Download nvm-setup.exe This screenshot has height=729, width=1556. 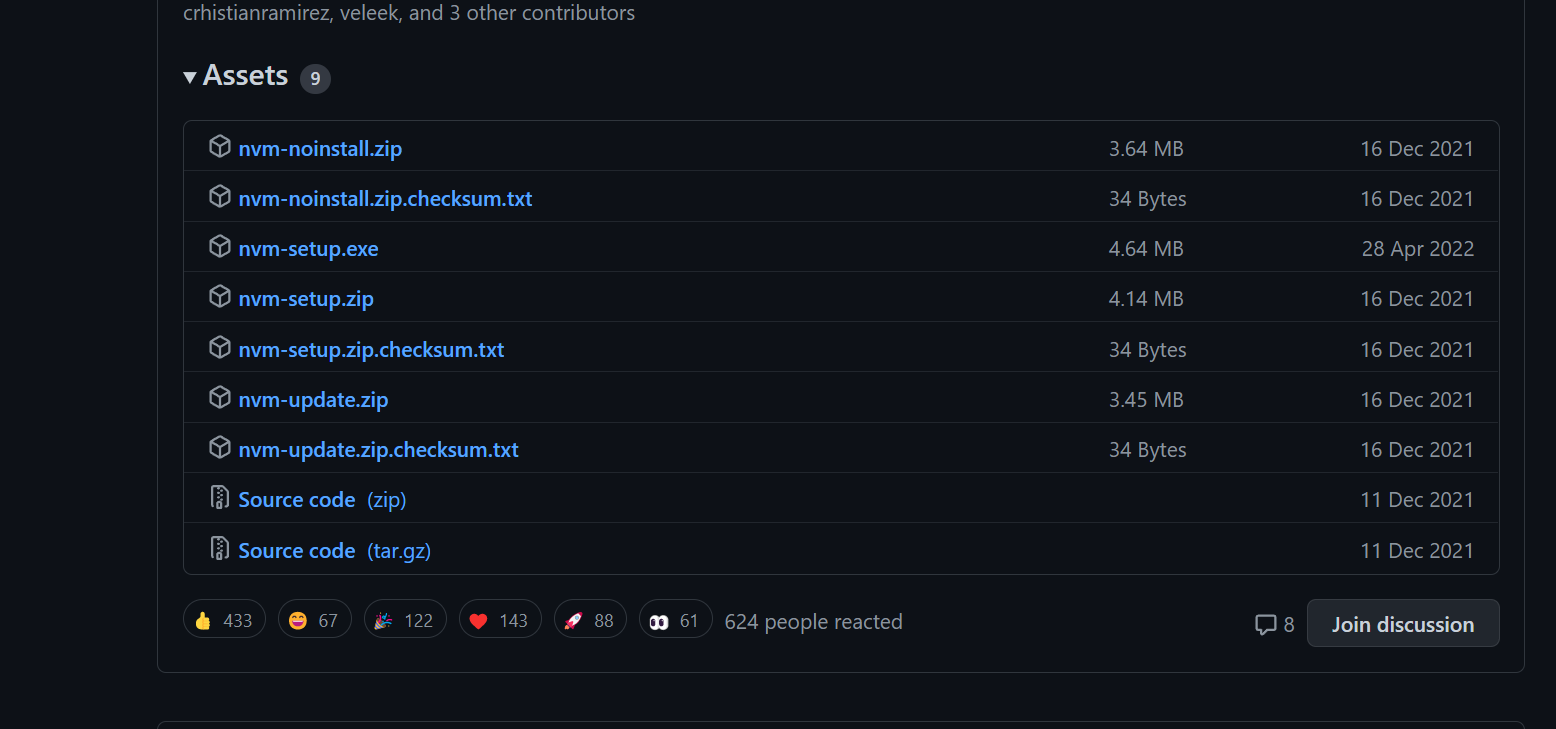tap(308, 249)
